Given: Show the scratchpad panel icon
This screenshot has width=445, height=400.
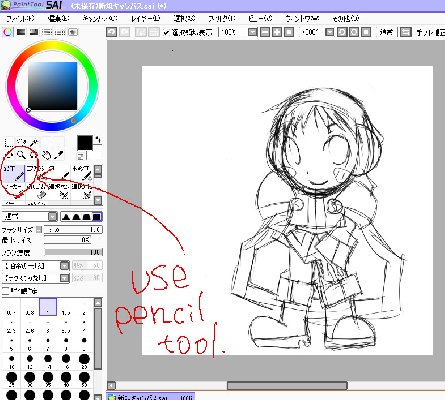Looking at the screenshot, I should pyautogui.click(x=73, y=32).
